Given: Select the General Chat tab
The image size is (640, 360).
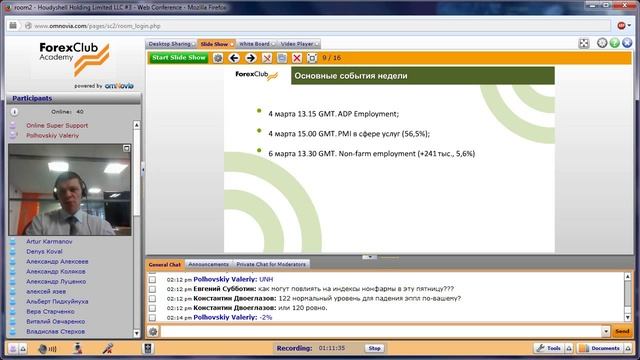Looking at the screenshot, I should pyautogui.click(x=164, y=264).
